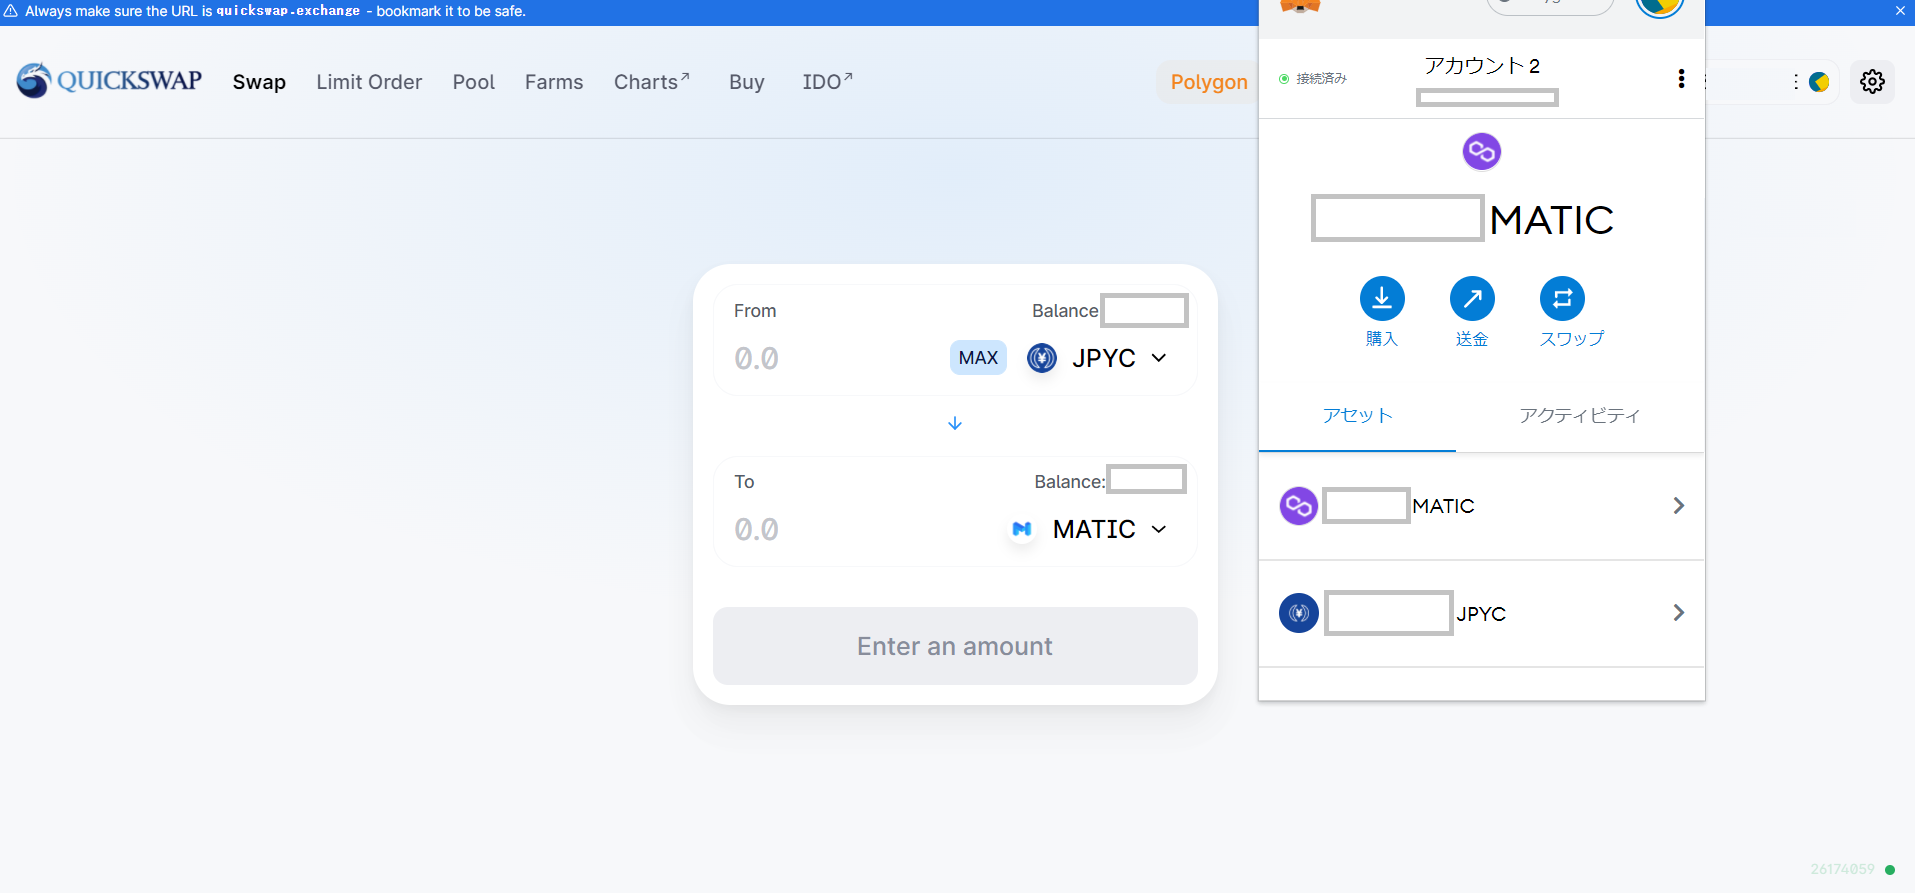Click the To amount input field

click(860, 529)
